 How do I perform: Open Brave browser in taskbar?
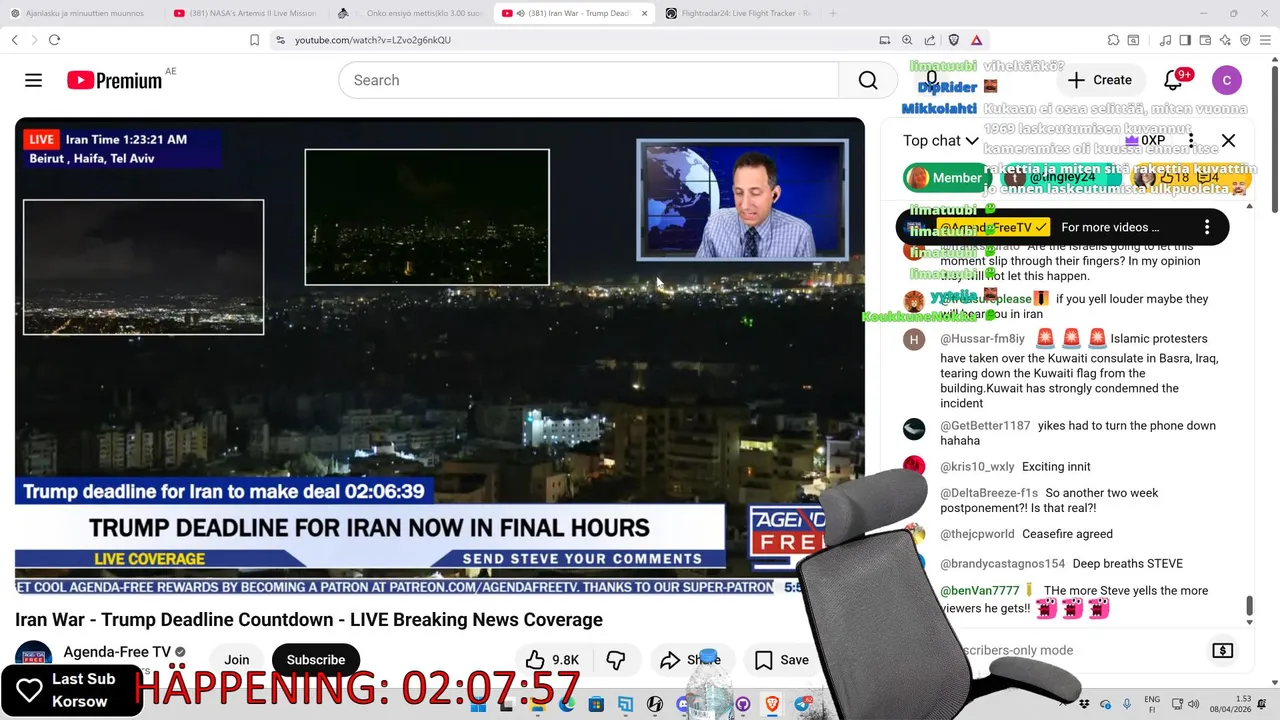tap(771, 705)
